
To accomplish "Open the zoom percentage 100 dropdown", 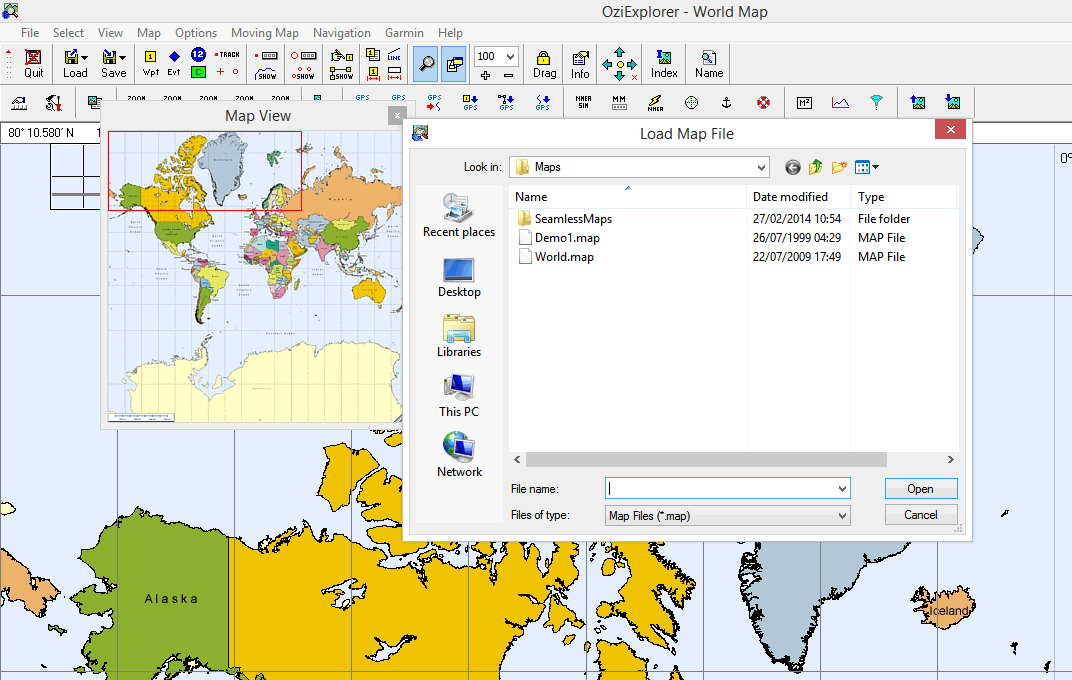I will [x=510, y=56].
